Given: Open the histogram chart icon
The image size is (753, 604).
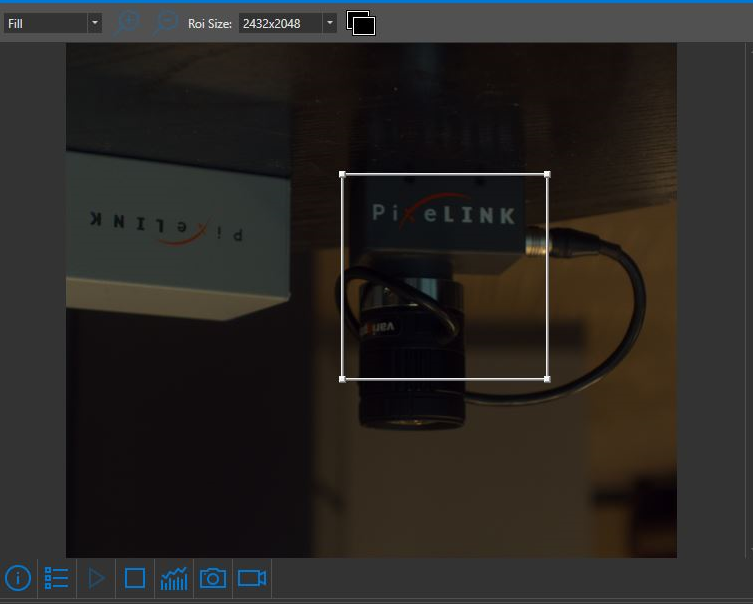Looking at the screenshot, I should pyautogui.click(x=174, y=578).
